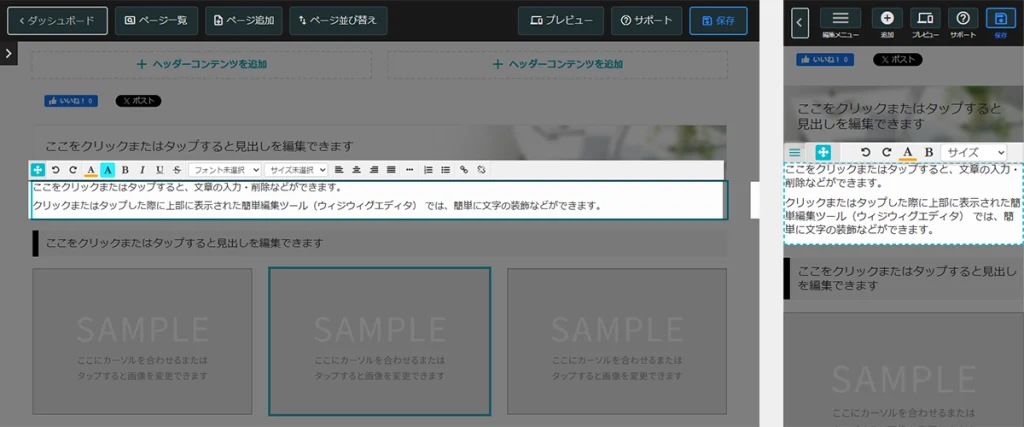This screenshot has height=427, width=1024.
Task: Click the align center icon
Action: [x=356, y=170]
